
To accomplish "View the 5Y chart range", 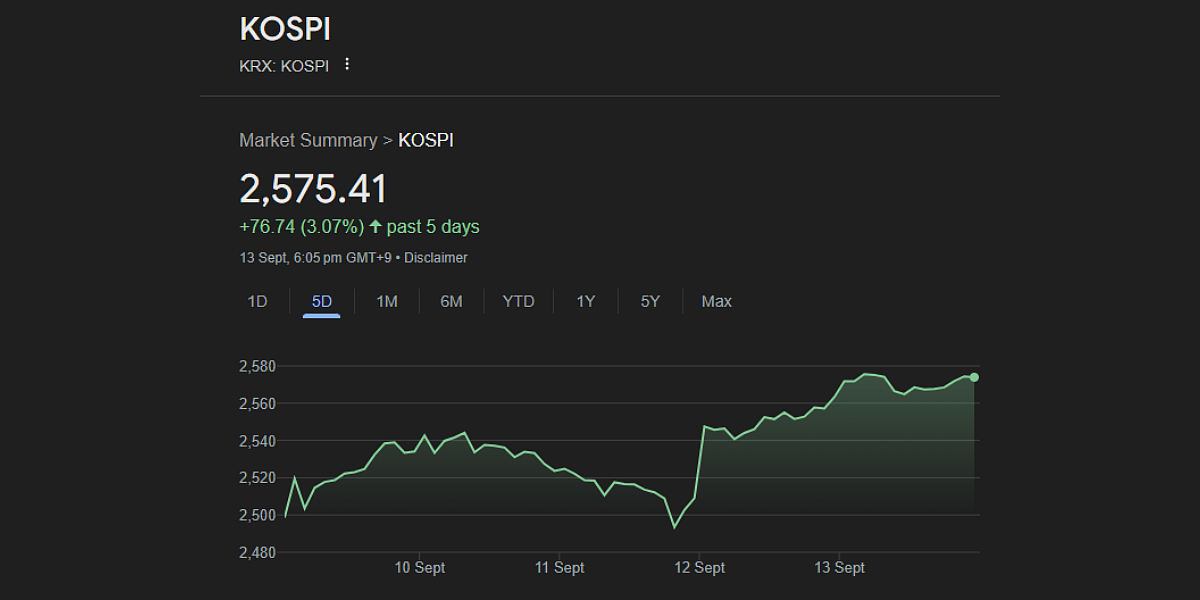I will pos(650,301).
